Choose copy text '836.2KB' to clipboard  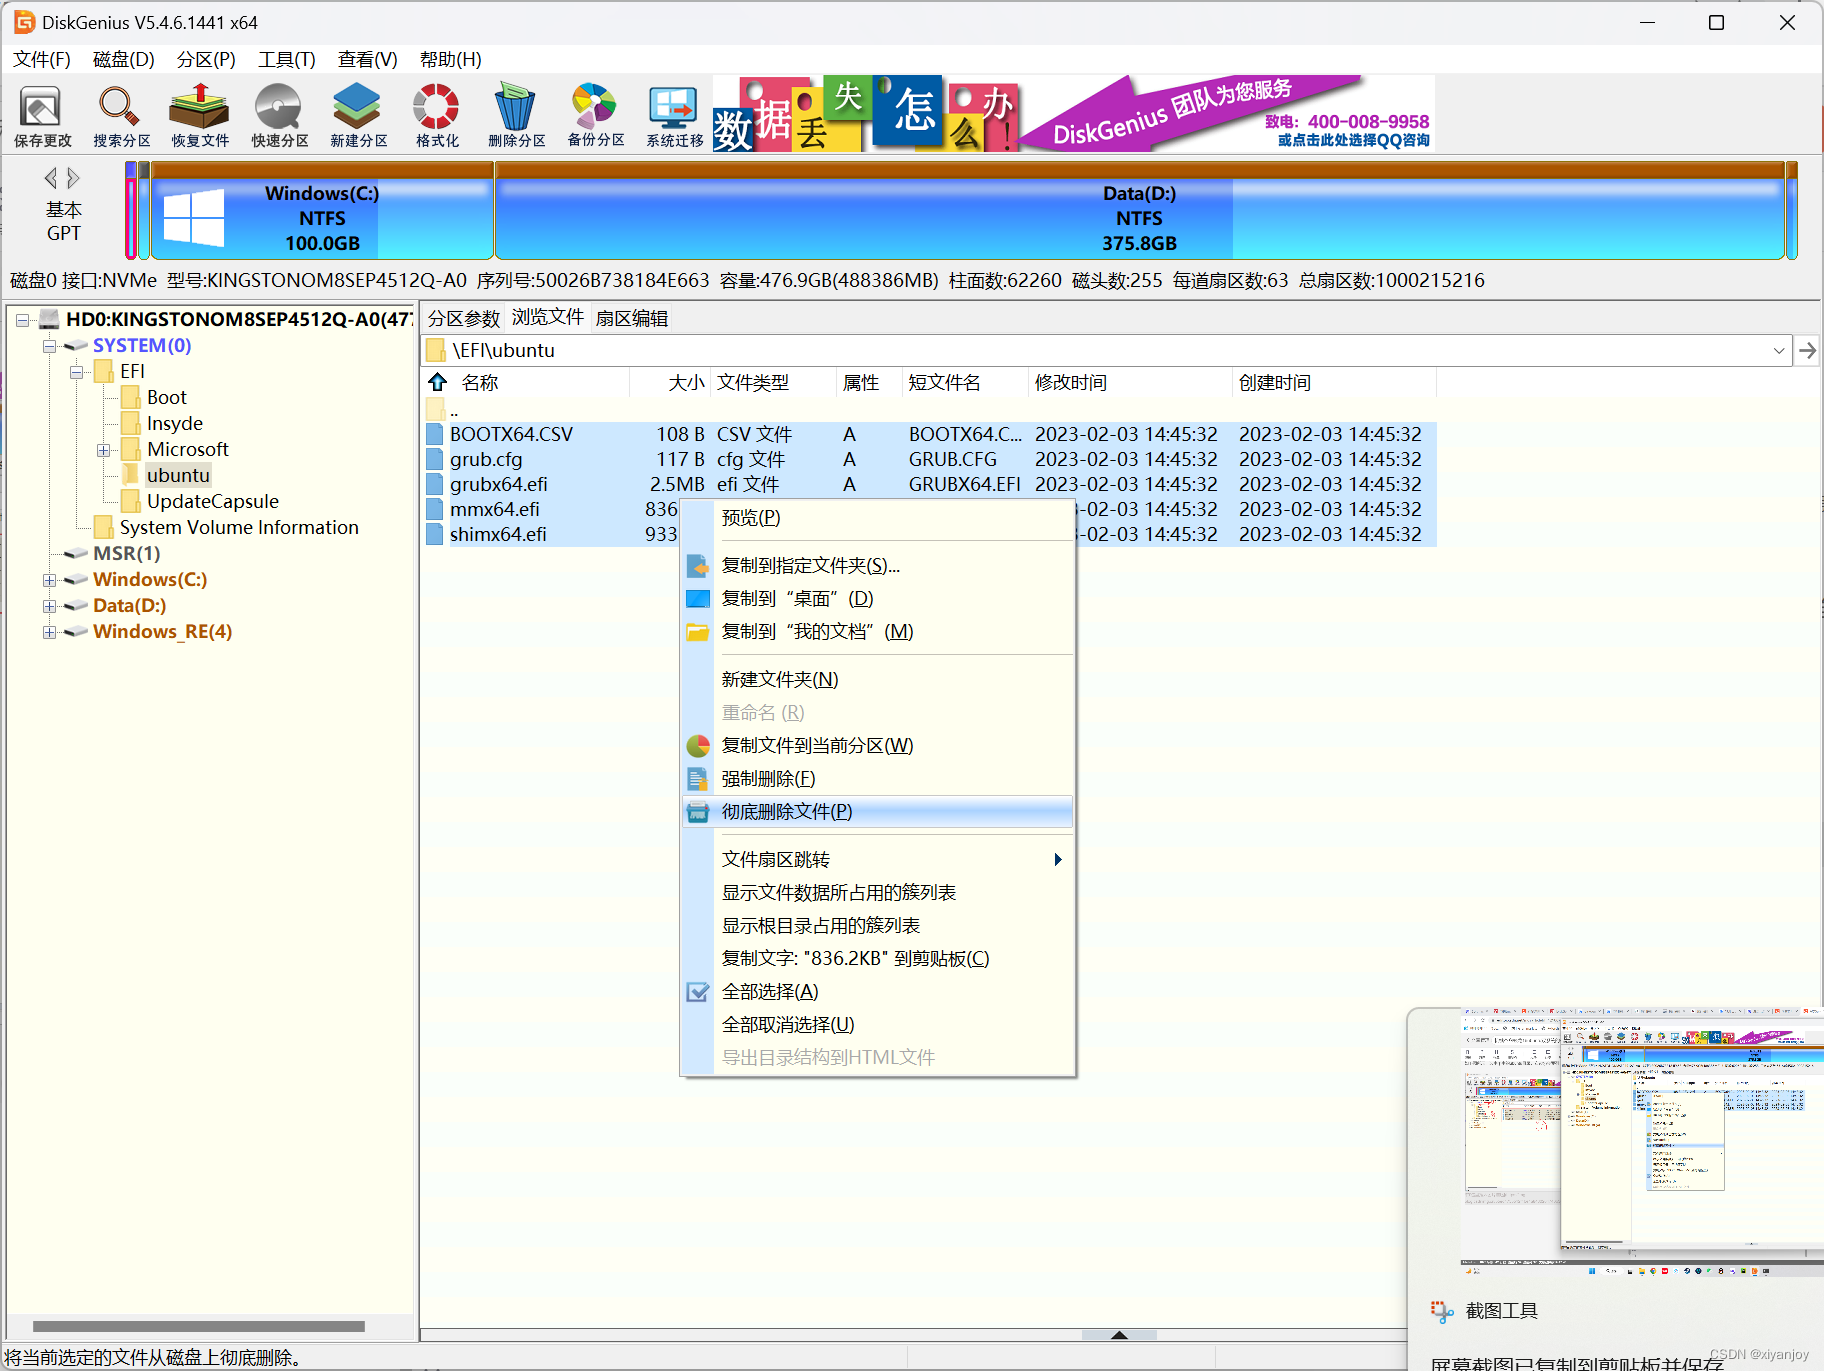point(878,958)
